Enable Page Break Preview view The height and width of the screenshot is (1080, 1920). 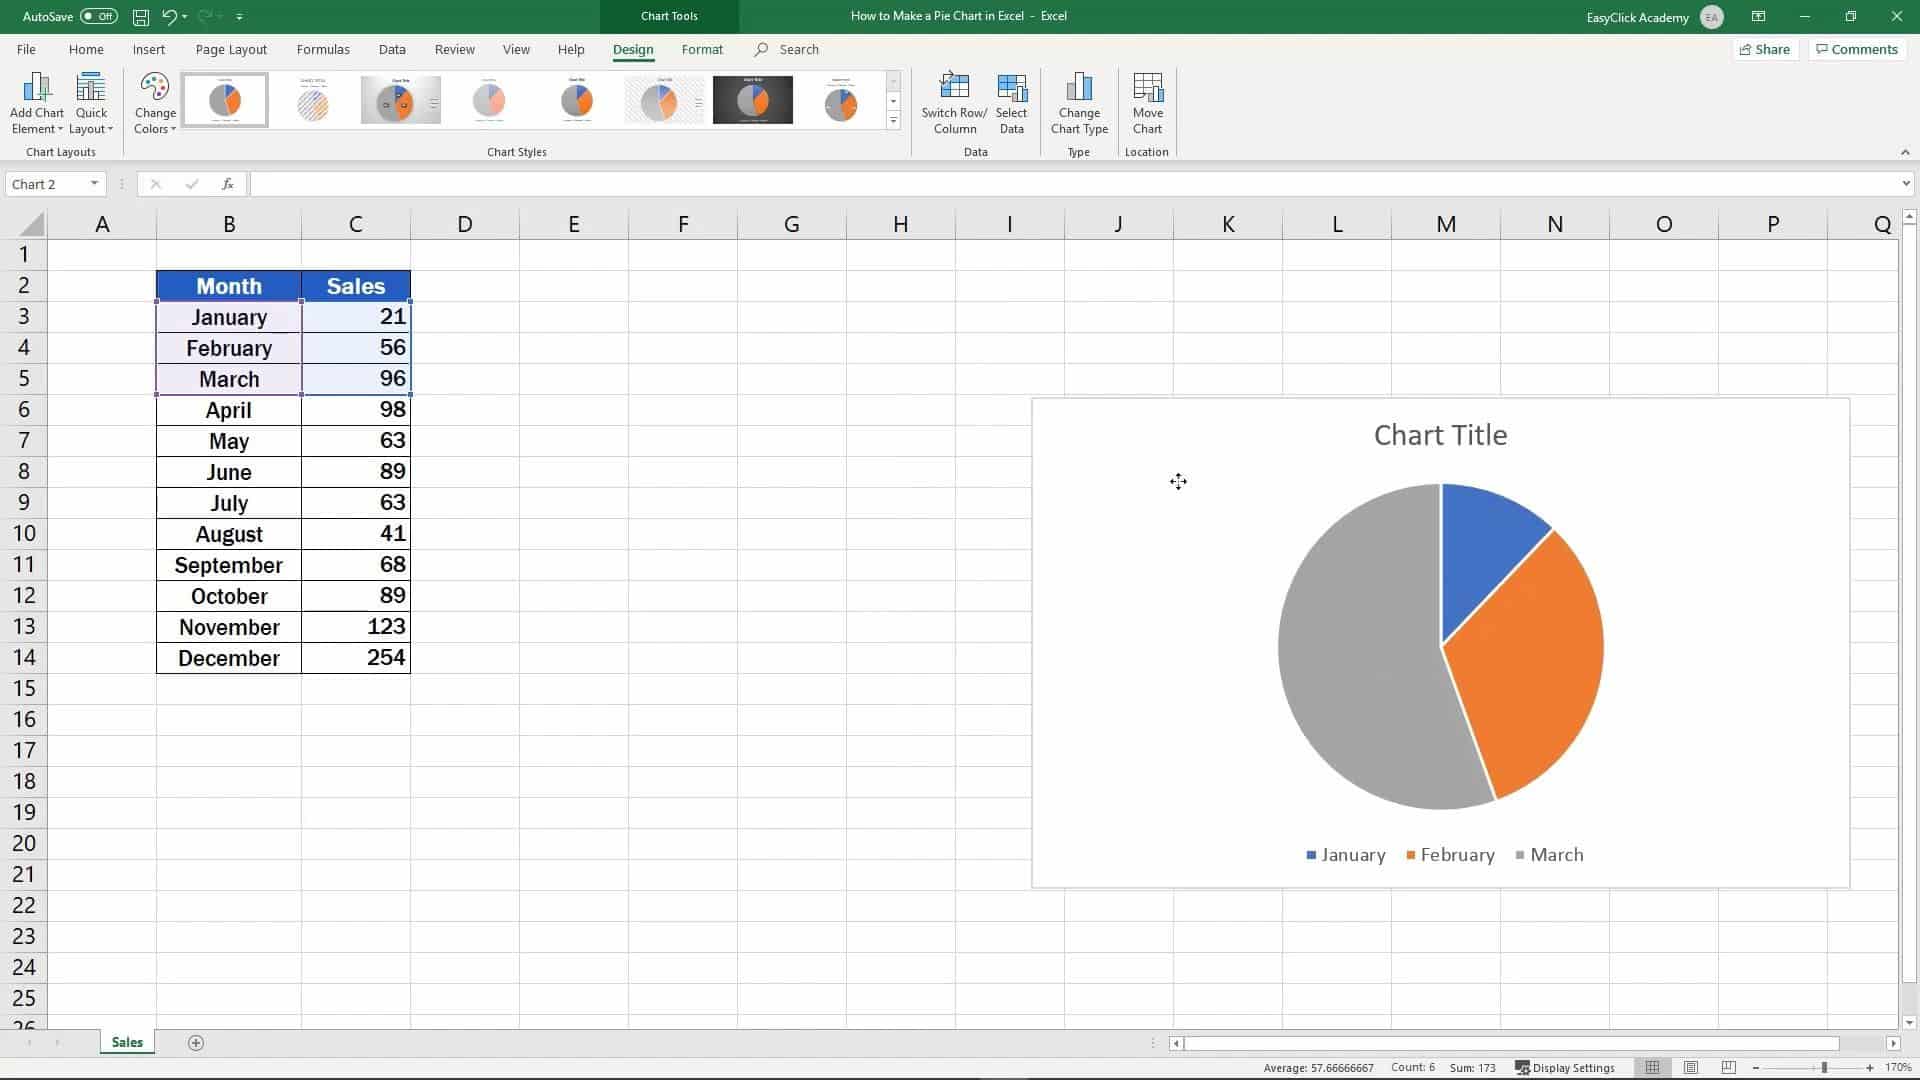(x=1728, y=1067)
